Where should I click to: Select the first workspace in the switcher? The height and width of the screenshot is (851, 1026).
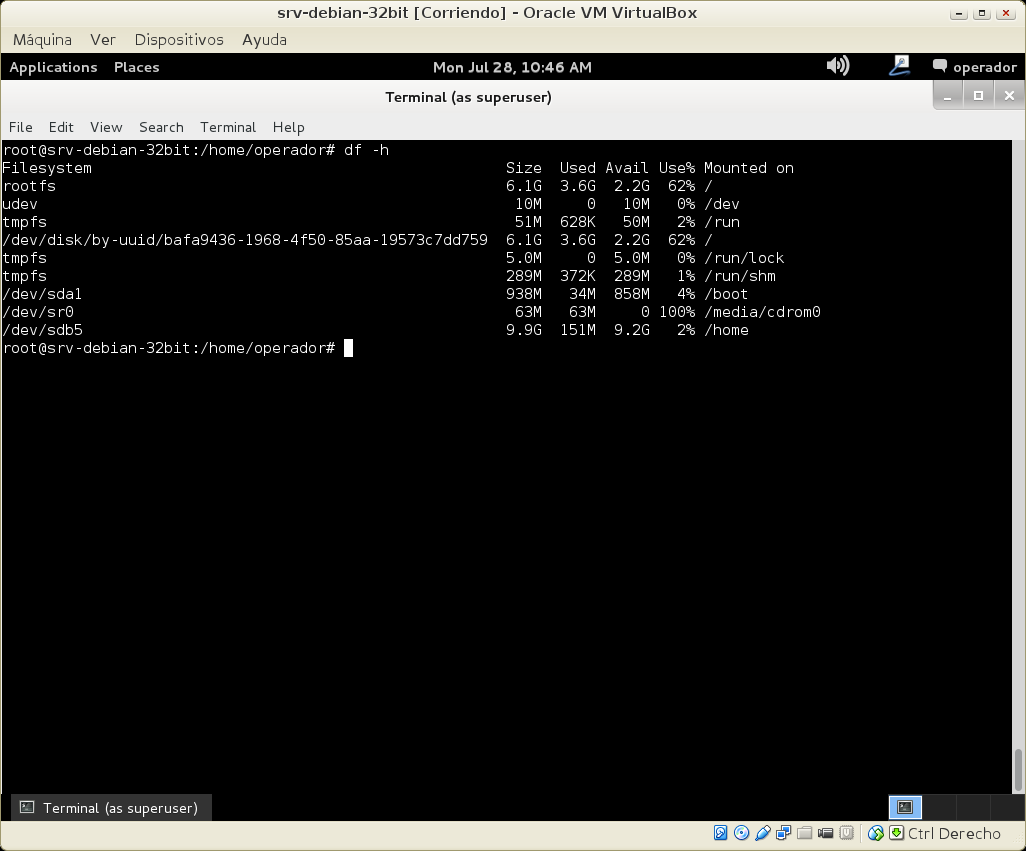point(905,807)
